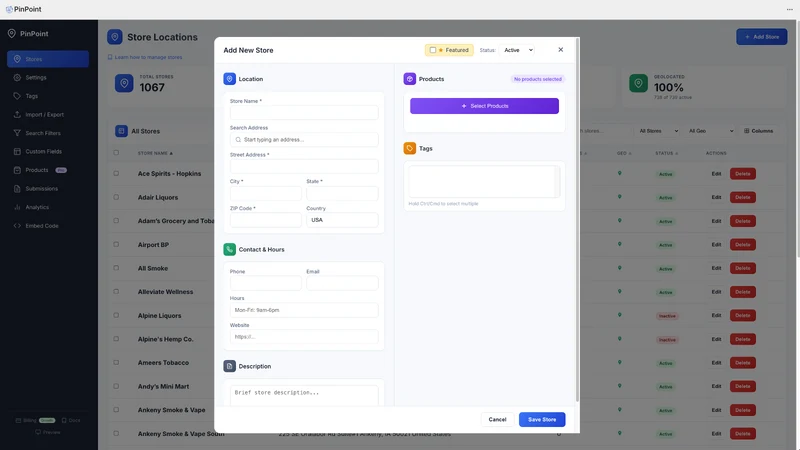800x450 pixels.
Task: Click the geo pin for Ace Spirits - Hopkins
Action: [619, 173]
